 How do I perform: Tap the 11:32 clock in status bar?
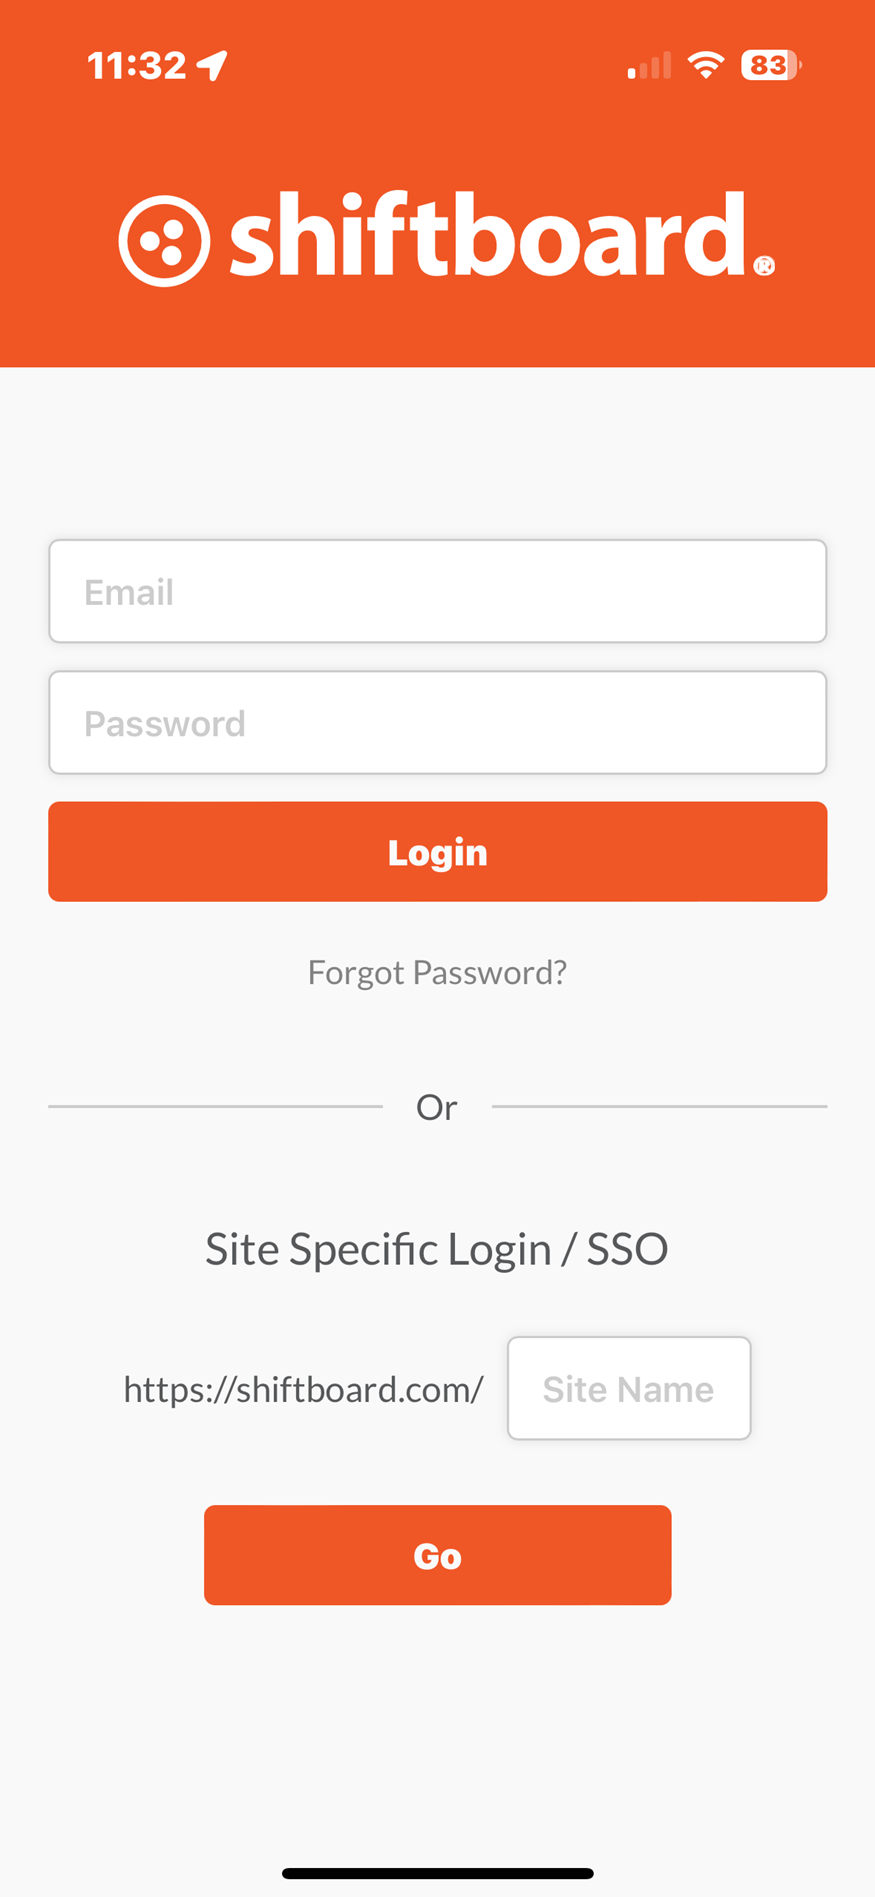coord(137,66)
